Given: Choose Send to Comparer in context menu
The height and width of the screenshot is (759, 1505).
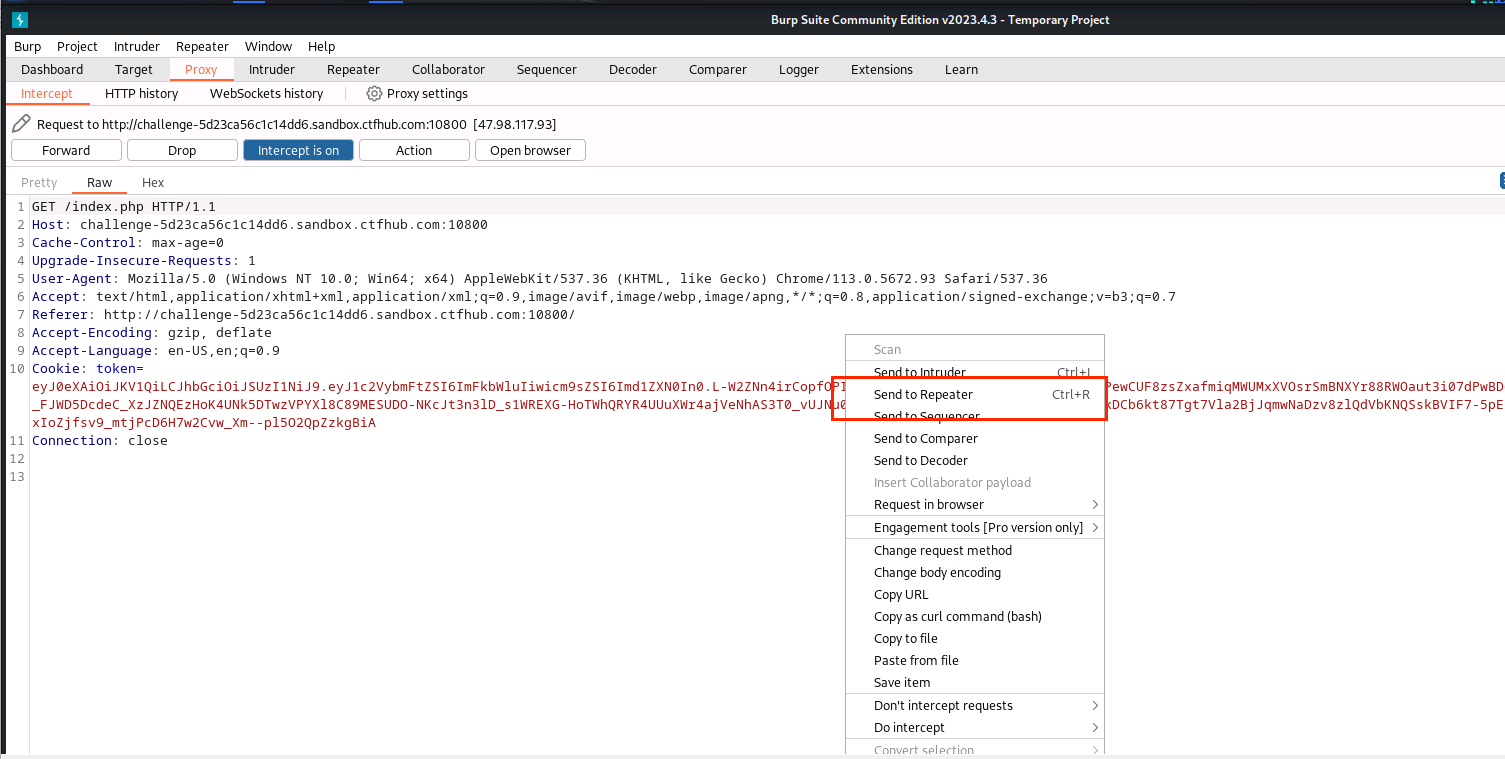Looking at the screenshot, I should pos(975,438).
